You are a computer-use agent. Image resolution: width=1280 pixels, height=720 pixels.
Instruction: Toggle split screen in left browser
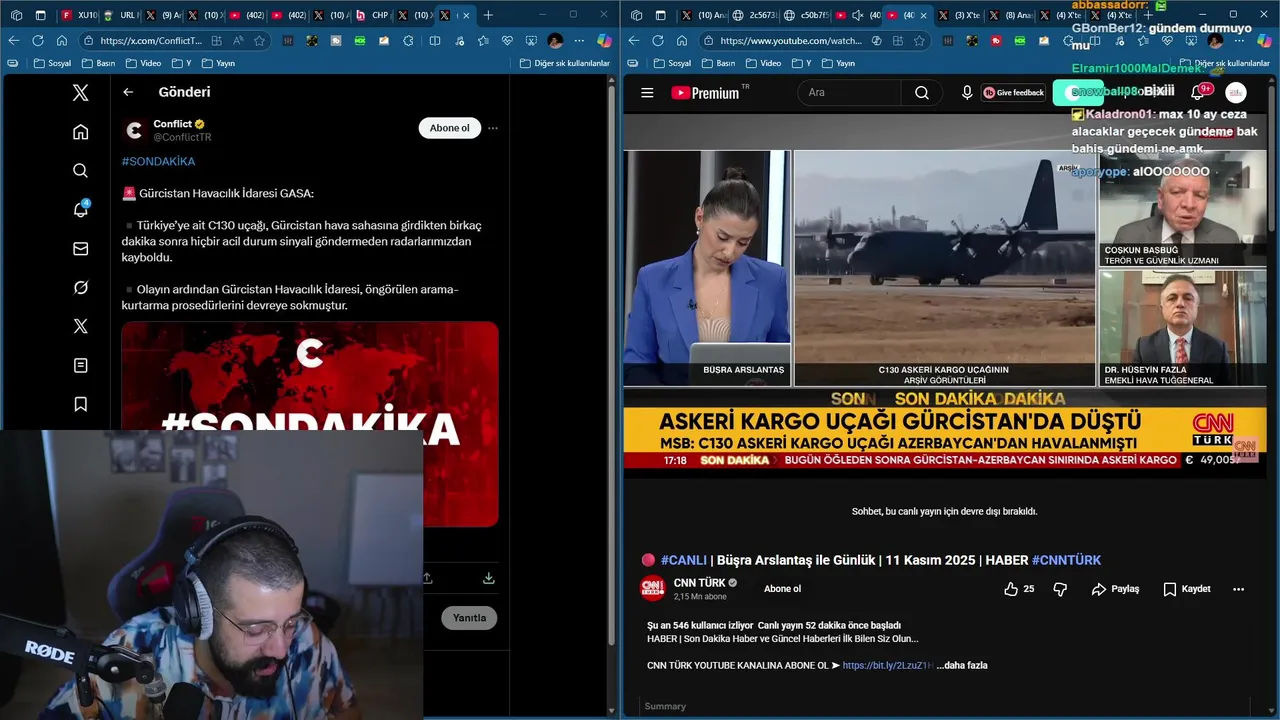[434, 41]
